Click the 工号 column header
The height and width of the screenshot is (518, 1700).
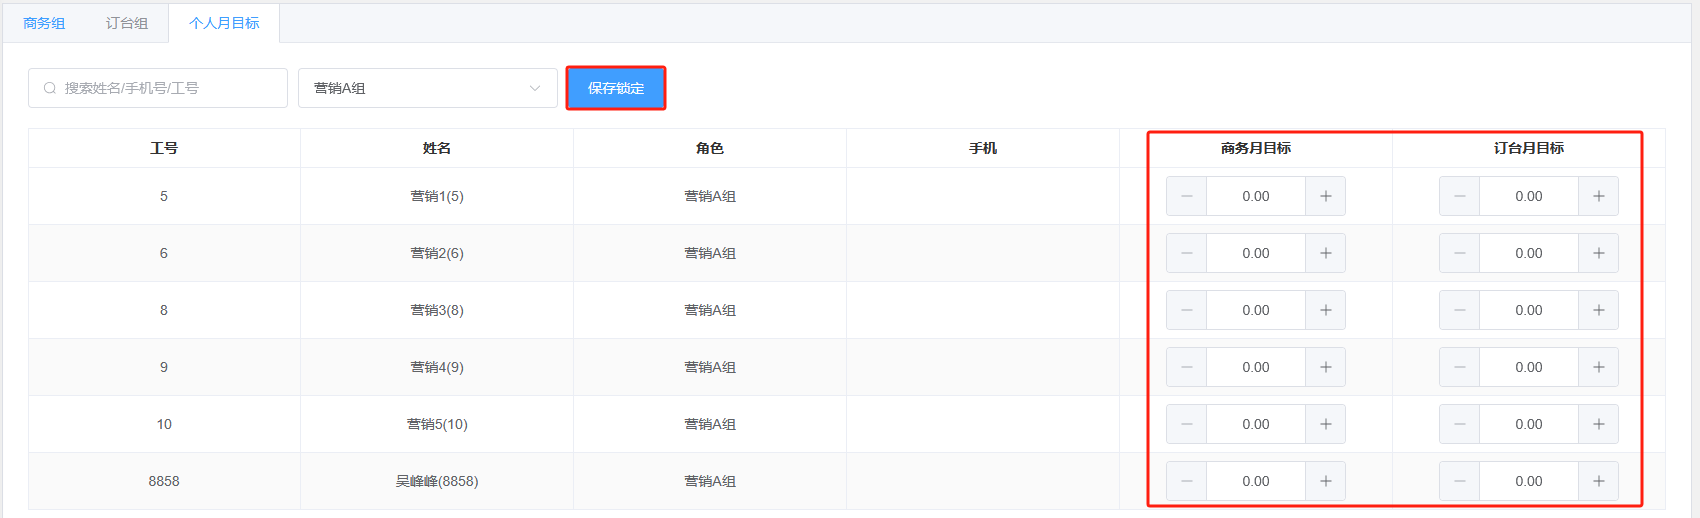tap(164, 148)
